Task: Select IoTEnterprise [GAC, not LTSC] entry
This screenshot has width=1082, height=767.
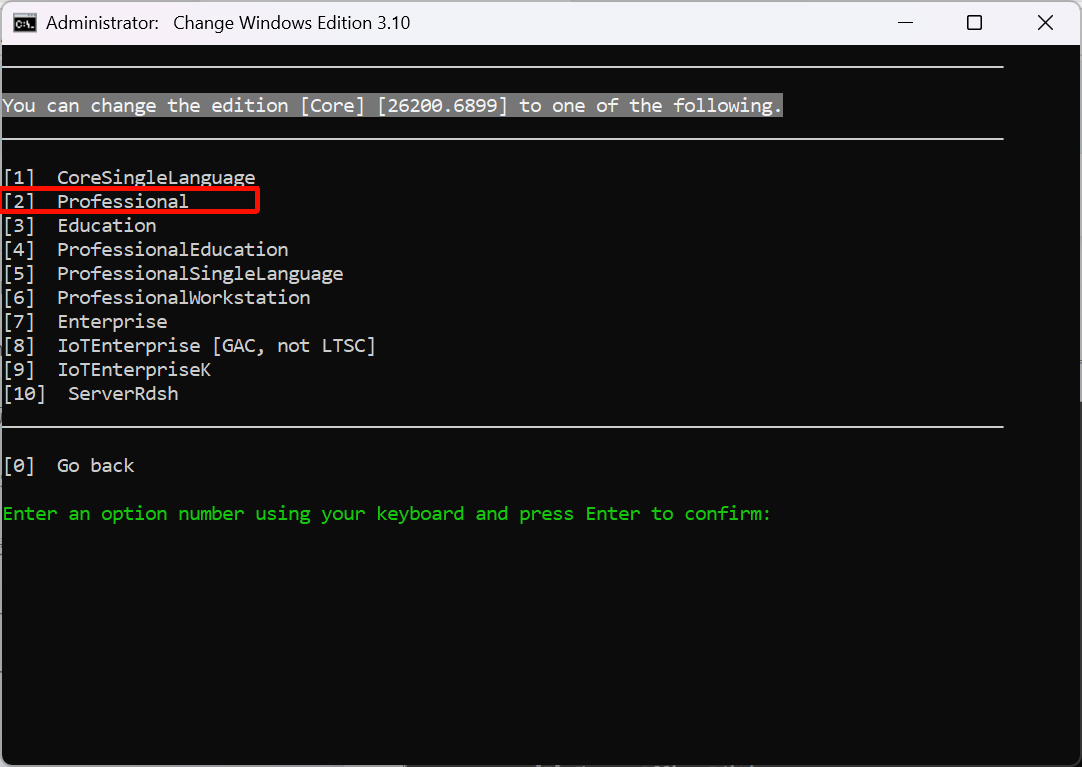Action: click(216, 346)
